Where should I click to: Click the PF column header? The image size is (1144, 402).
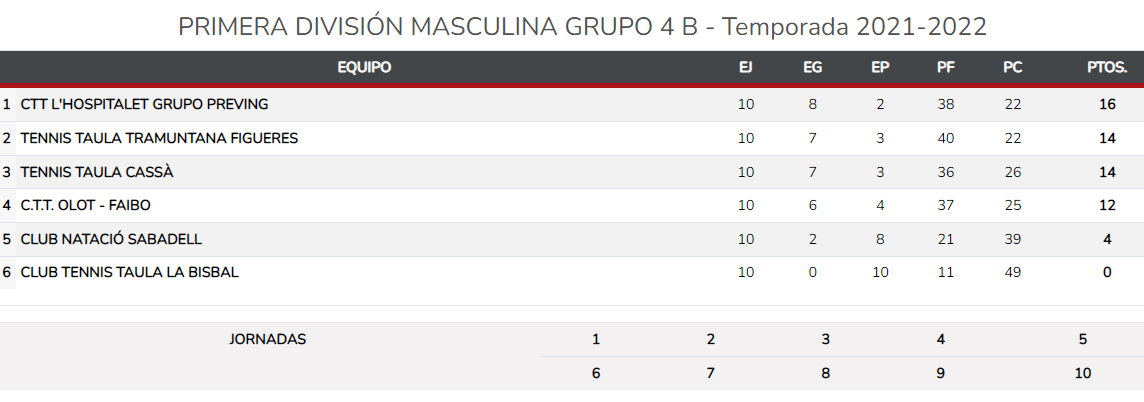[x=945, y=68]
